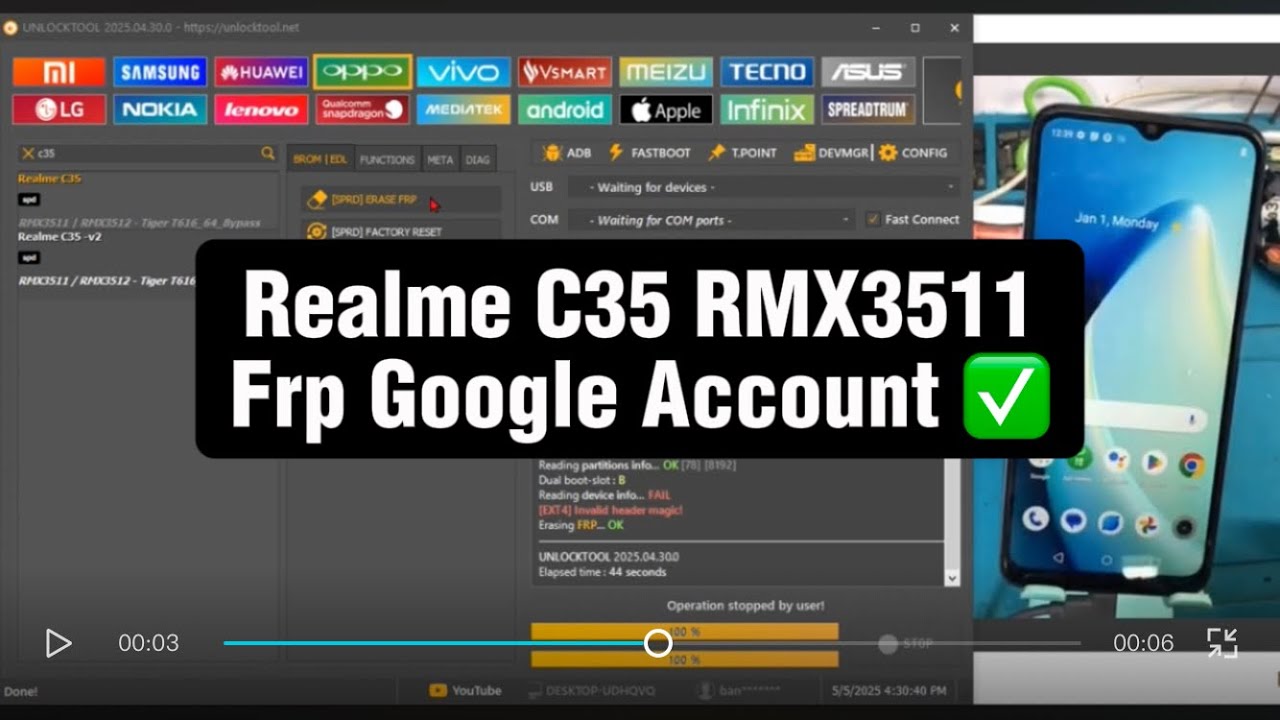
Task: Click the 00:06 video duration label
Action: click(1144, 643)
